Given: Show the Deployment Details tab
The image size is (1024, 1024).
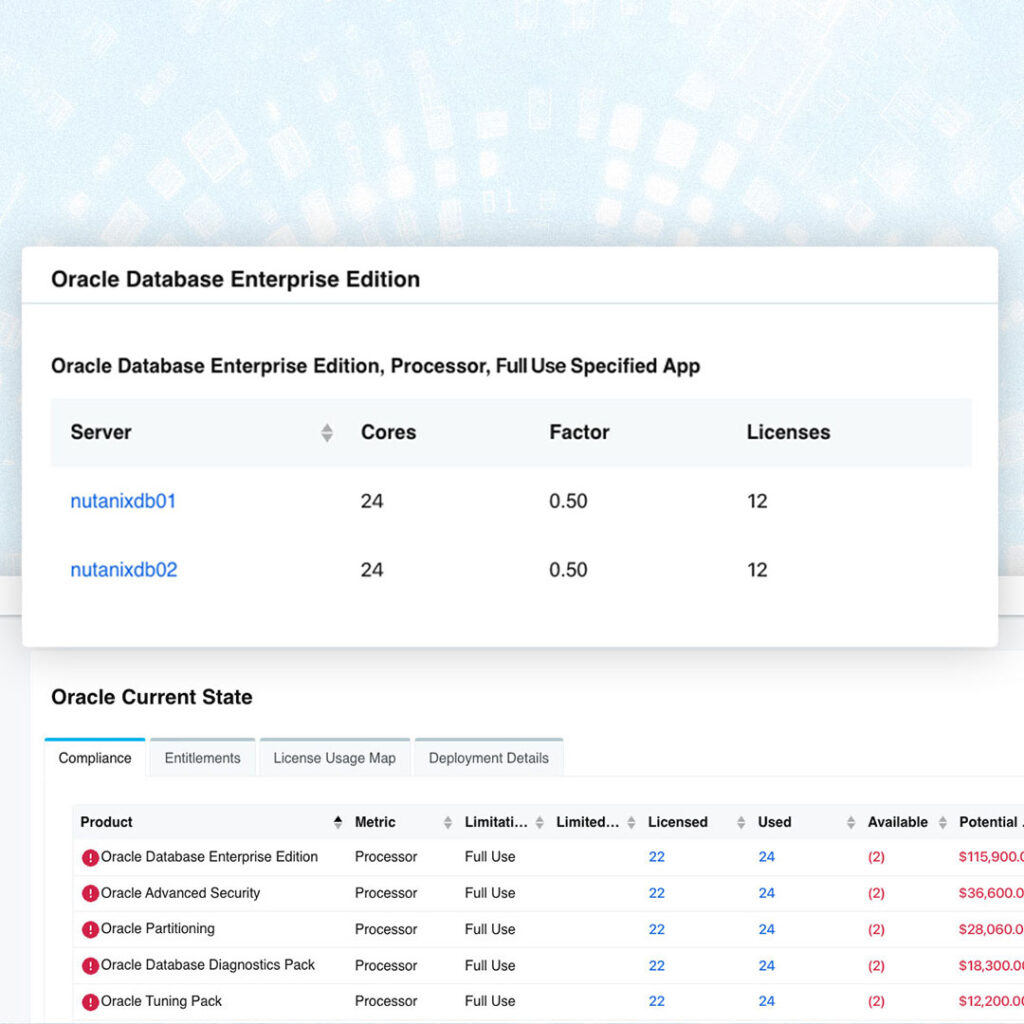Looking at the screenshot, I should click(488, 758).
